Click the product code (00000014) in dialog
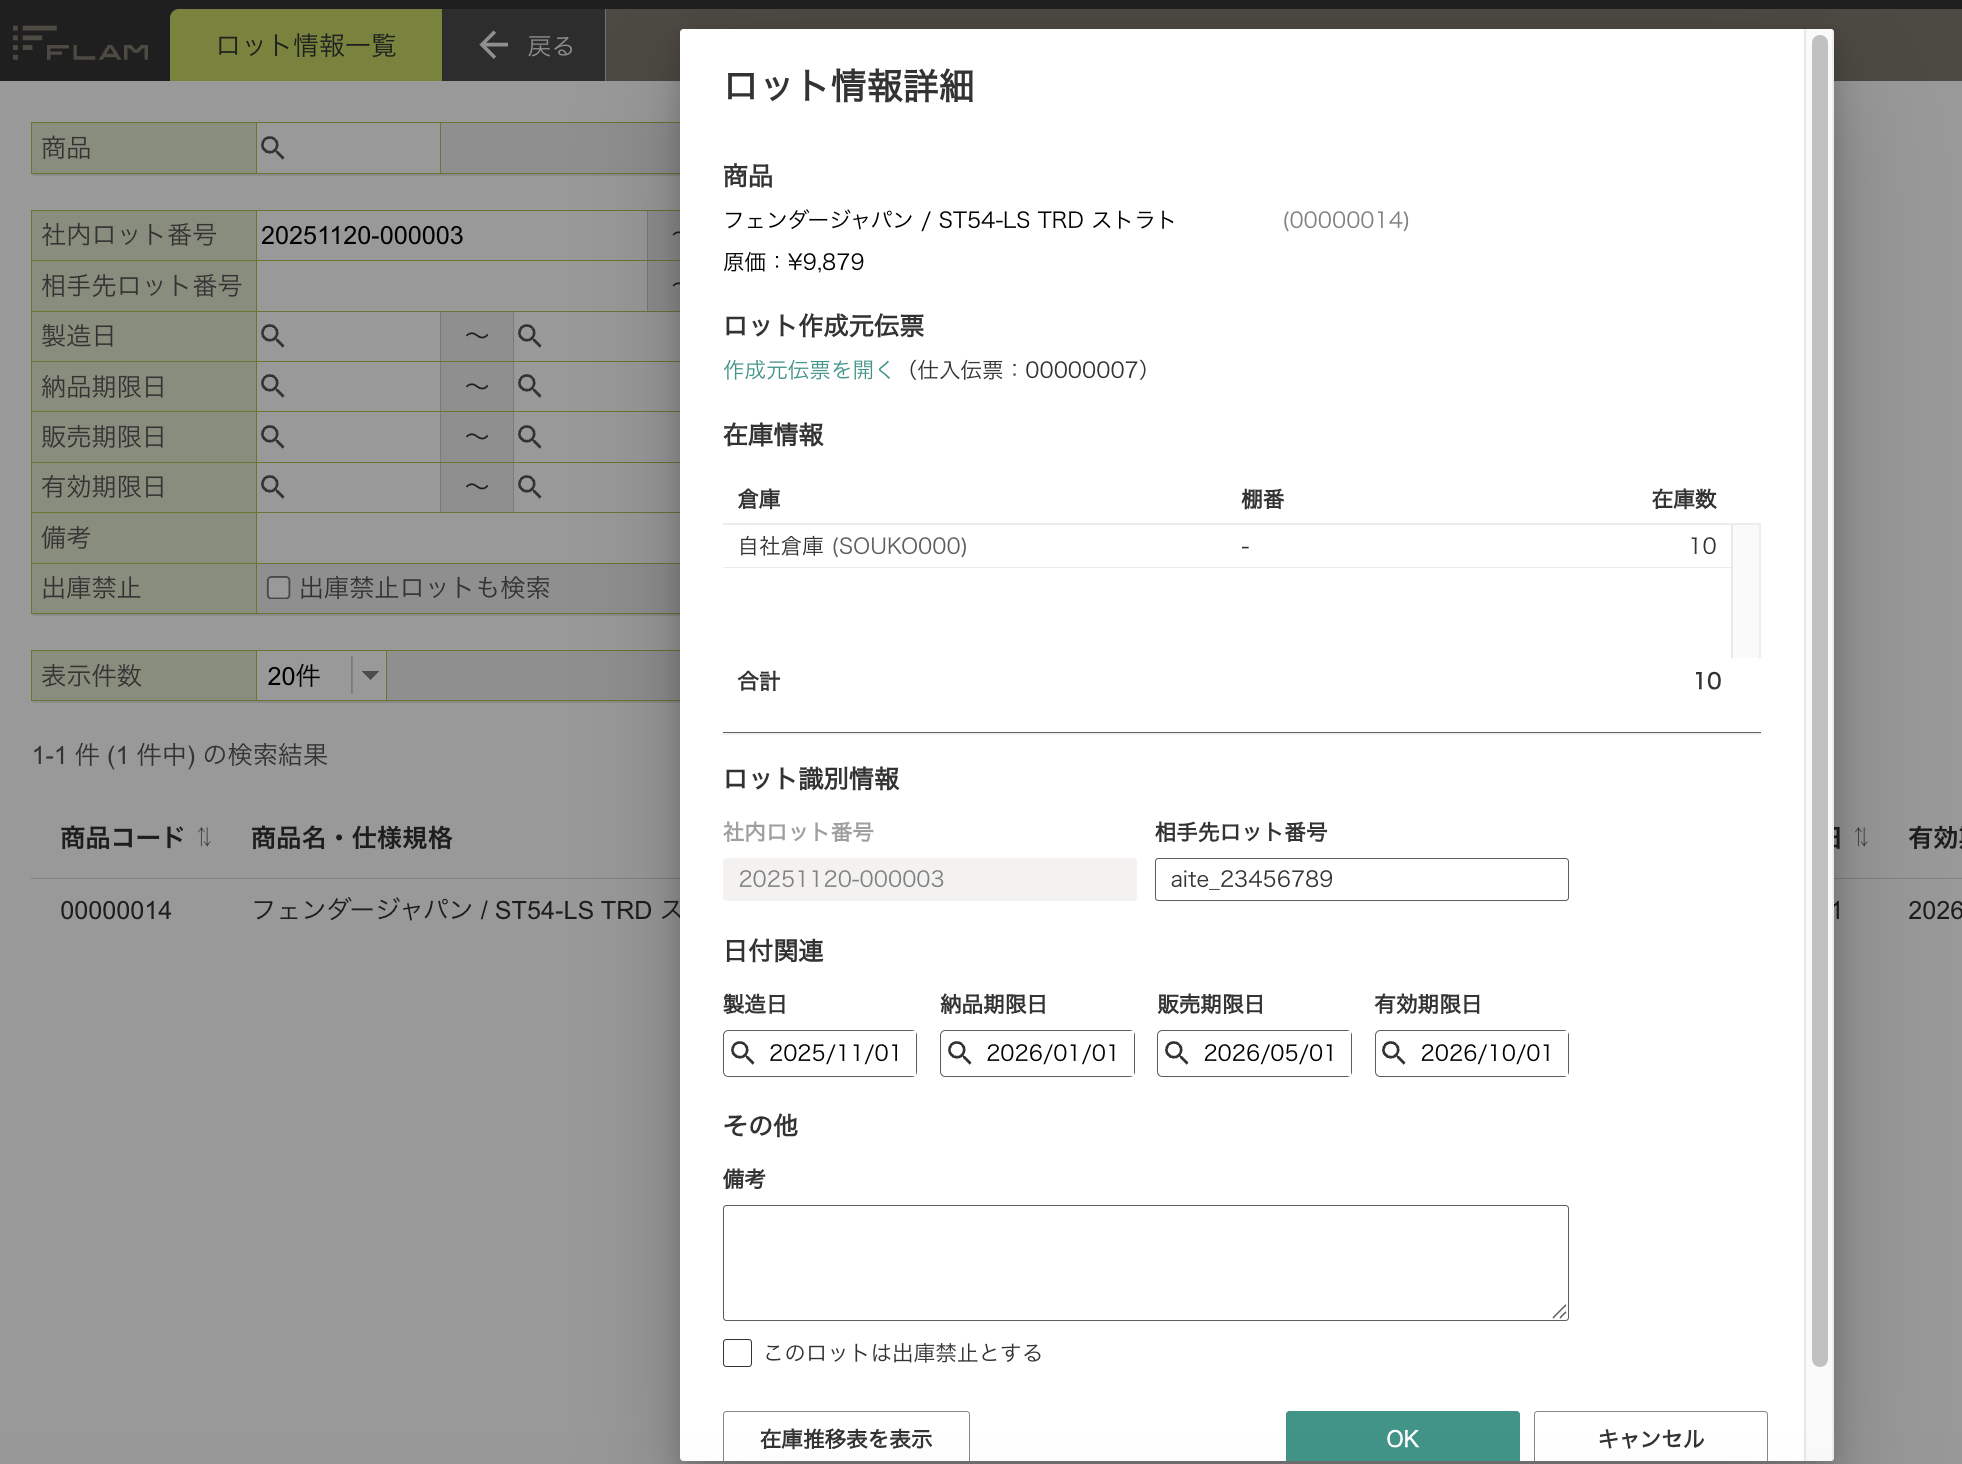 1345,220
